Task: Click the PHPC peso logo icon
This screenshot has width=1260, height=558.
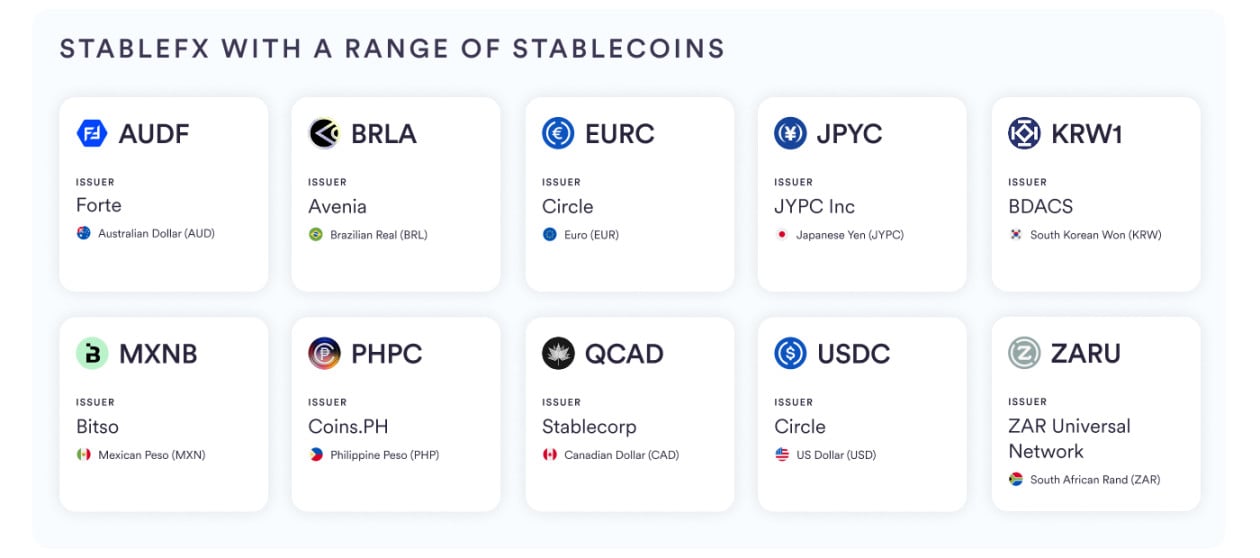Action: pos(324,353)
